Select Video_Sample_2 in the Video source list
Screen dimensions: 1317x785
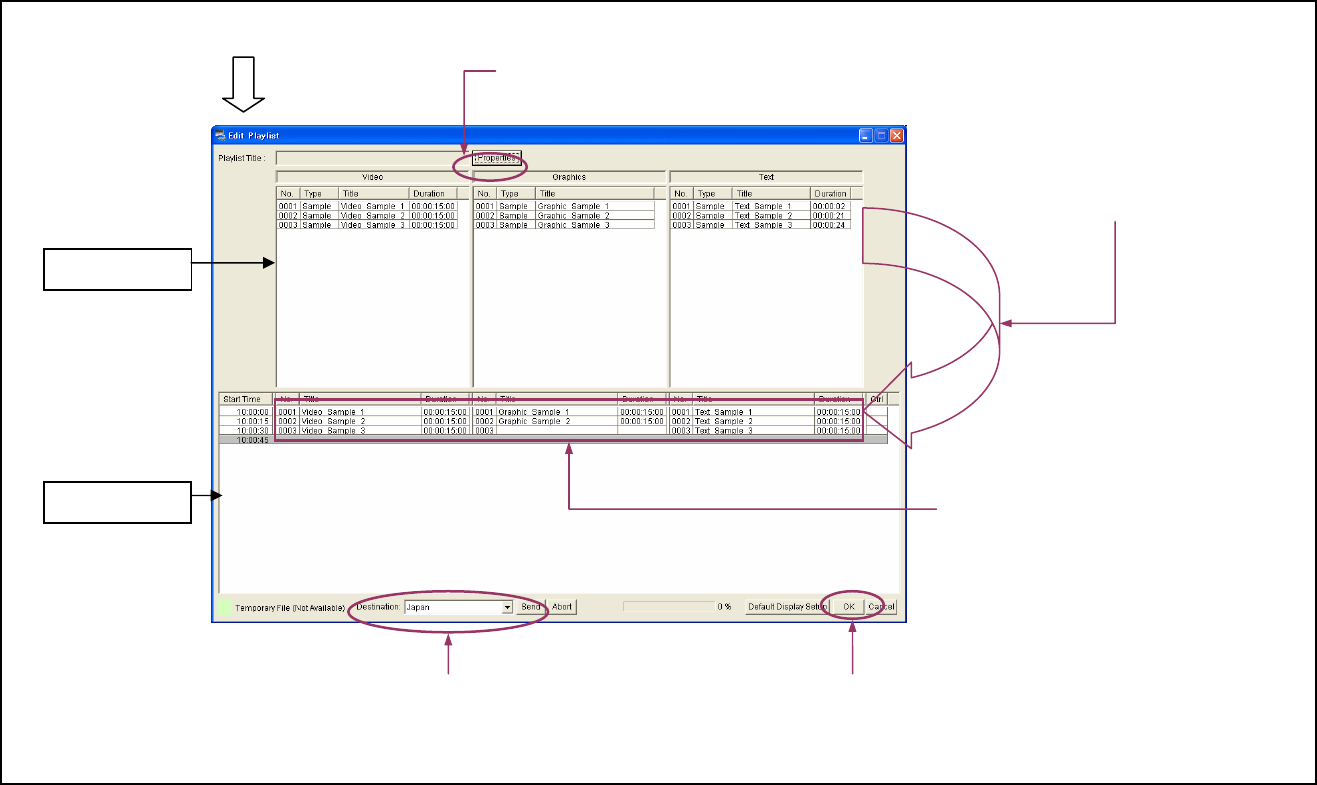coord(372,216)
